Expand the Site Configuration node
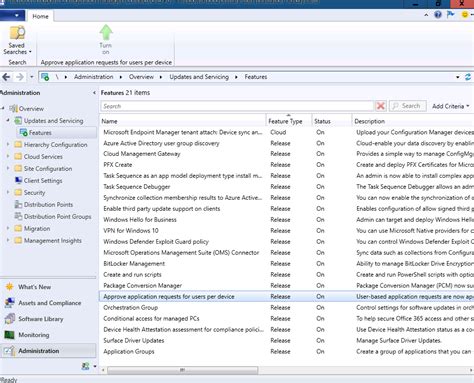Screen dimensions: 474x383 point(8,168)
